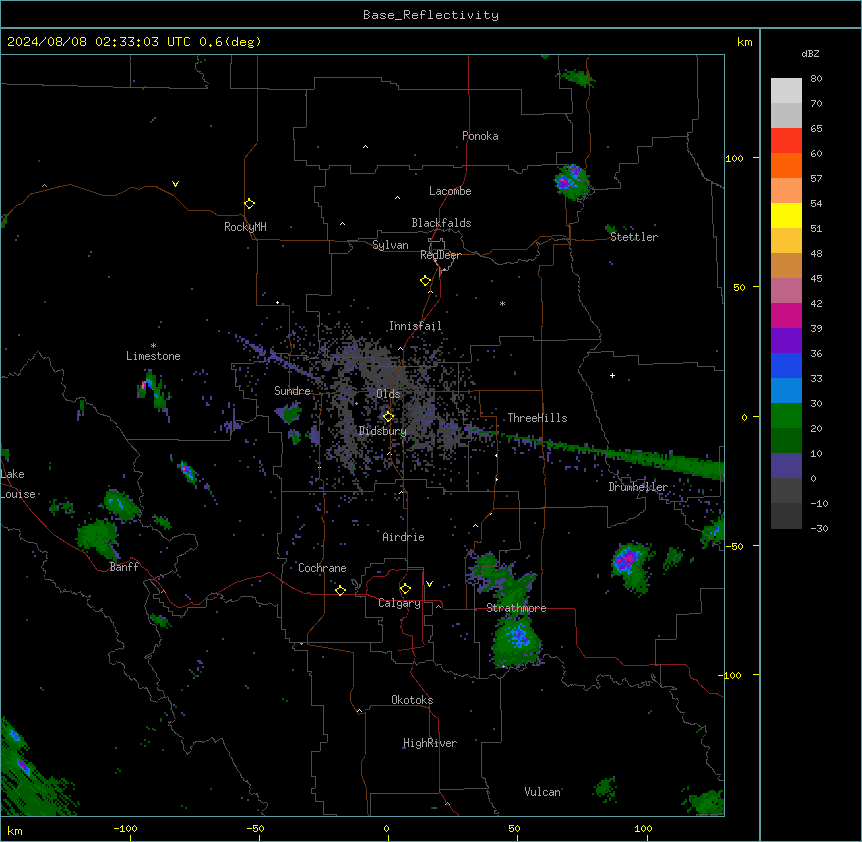Click the Lake Louise label
Viewport: 862px width, 842px height.
tap(18, 484)
